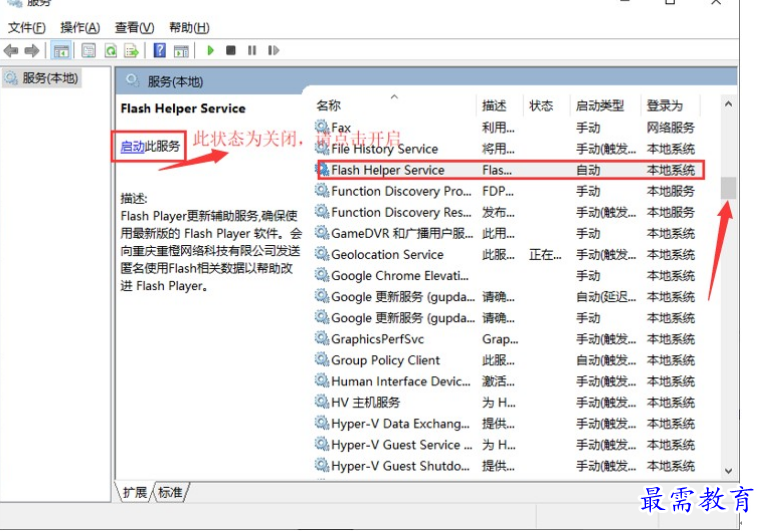Sort by the 状态 column header

pos(541,105)
